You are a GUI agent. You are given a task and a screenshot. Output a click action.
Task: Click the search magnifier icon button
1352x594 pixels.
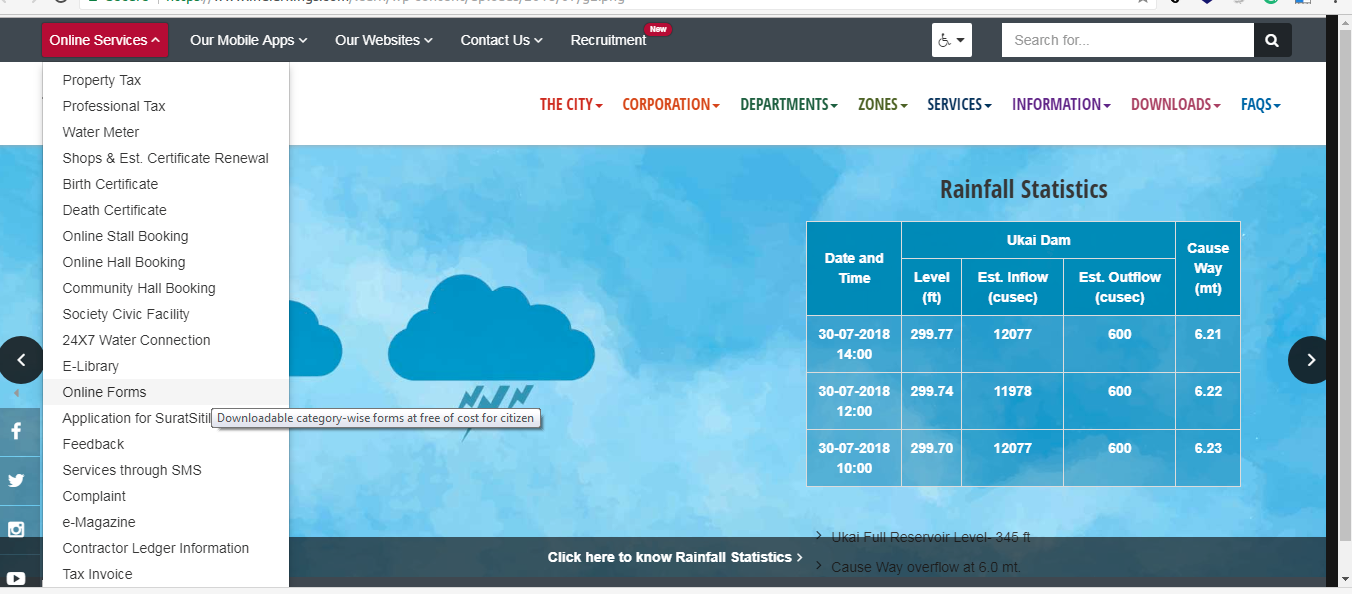[1272, 40]
